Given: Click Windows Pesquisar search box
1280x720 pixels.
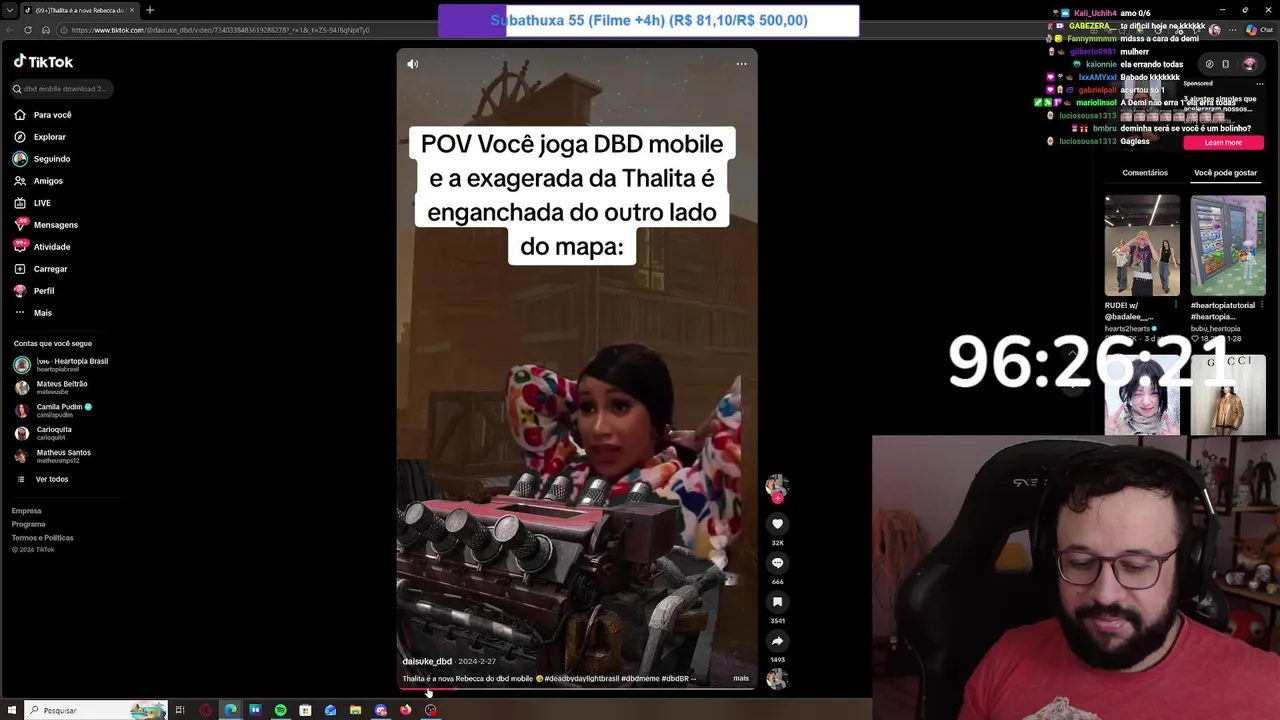Looking at the screenshot, I should pos(95,710).
